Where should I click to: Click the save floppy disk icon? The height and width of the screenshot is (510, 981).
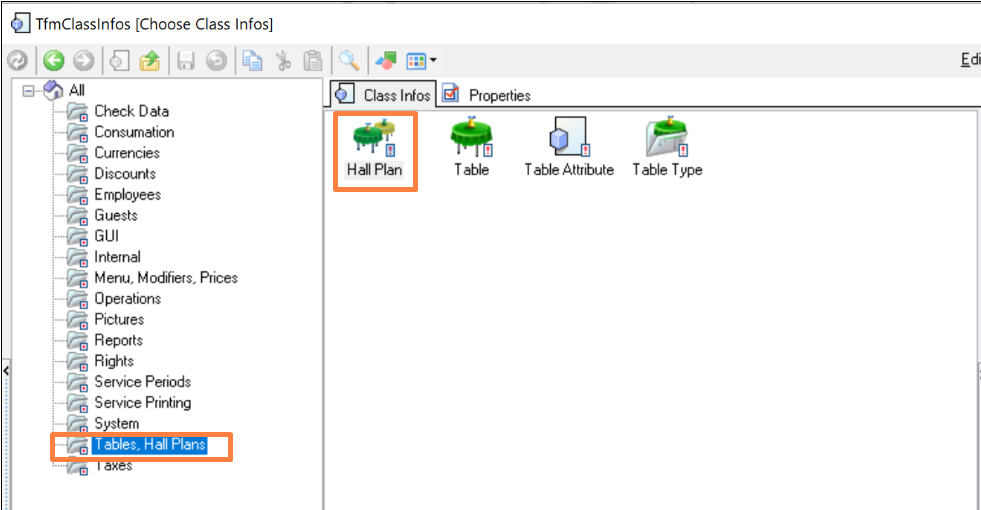pos(186,61)
